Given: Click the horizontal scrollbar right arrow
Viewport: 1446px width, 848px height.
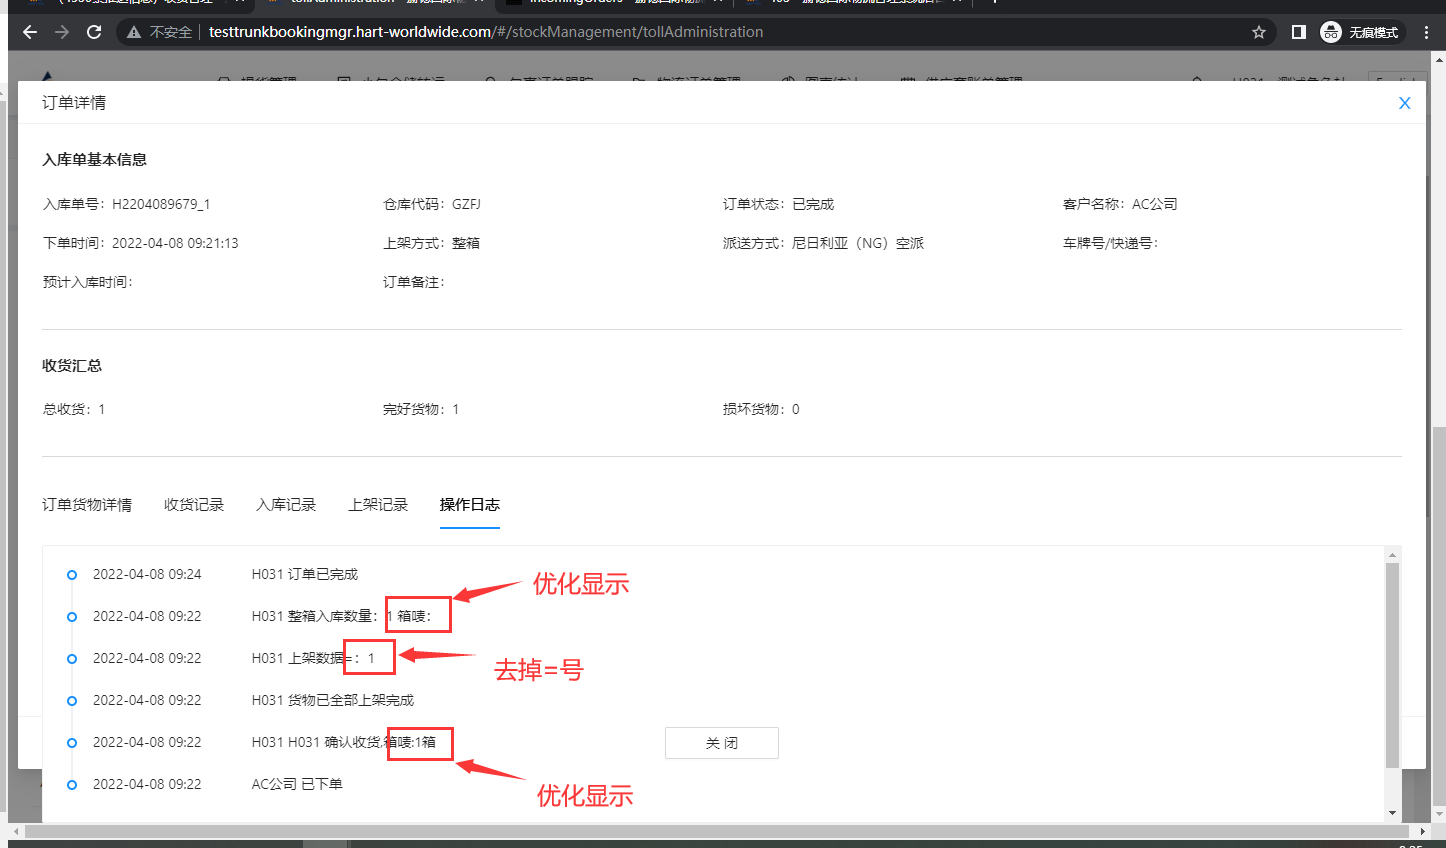Looking at the screenshot, I should click(x=1423, y=831).
